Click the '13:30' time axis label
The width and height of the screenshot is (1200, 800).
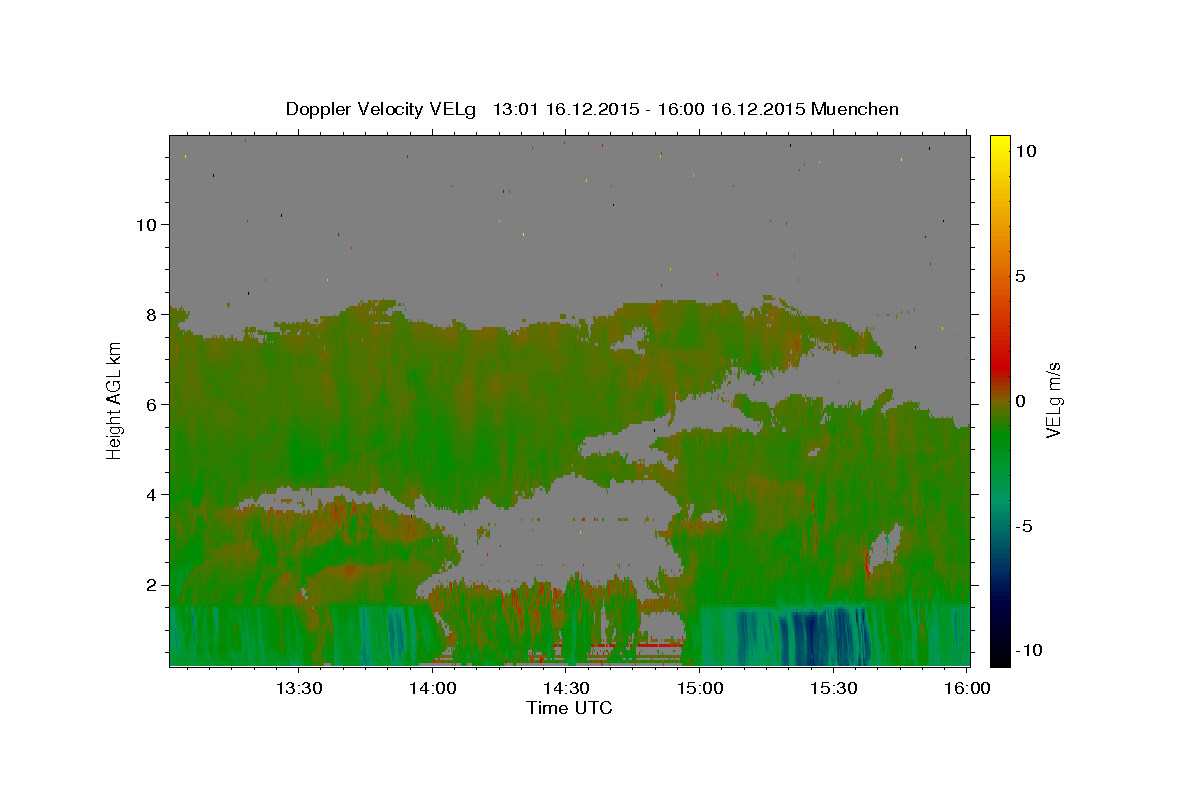299,688
